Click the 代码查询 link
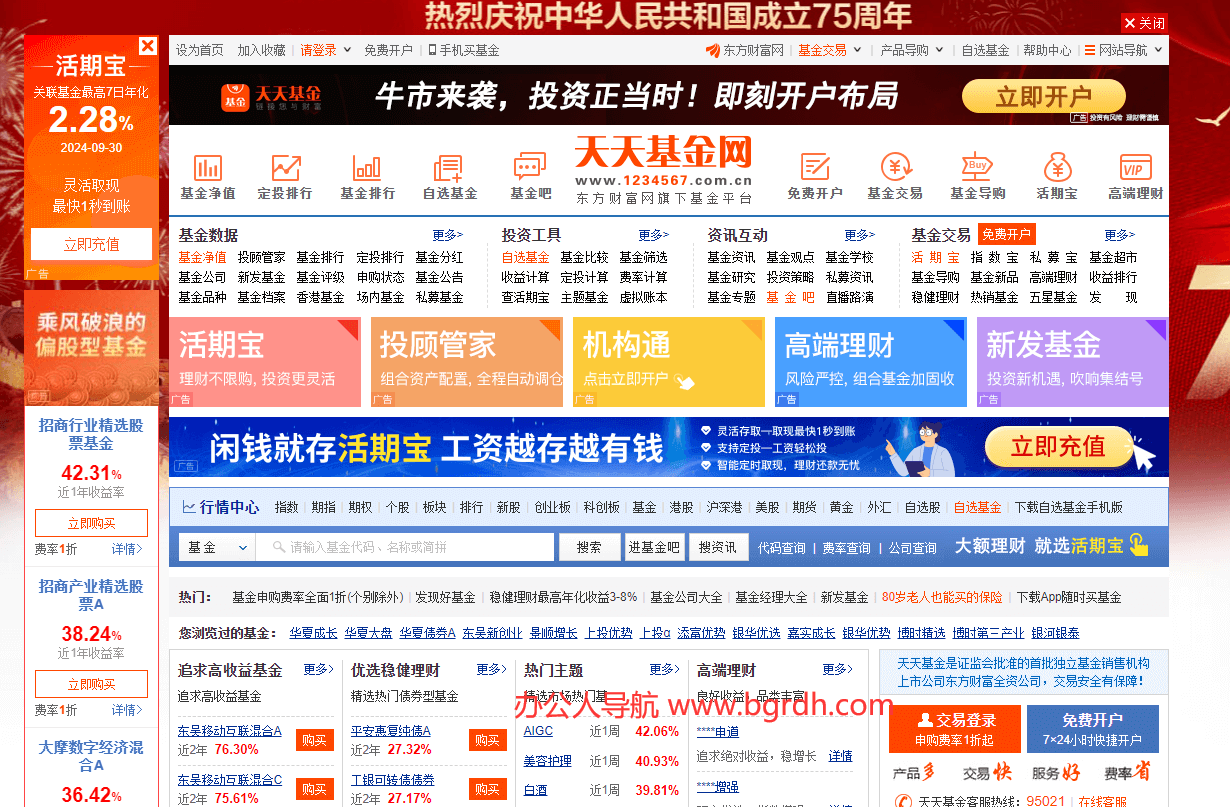 tap(782, 548)
